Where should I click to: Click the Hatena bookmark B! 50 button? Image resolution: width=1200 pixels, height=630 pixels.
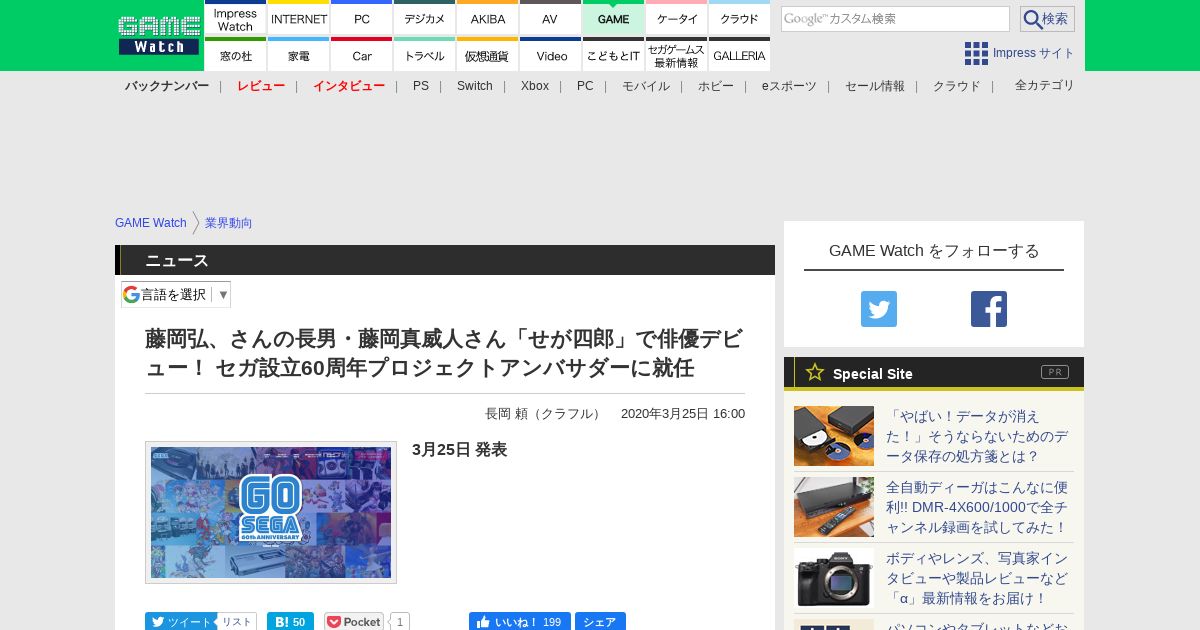click(290, 622)
